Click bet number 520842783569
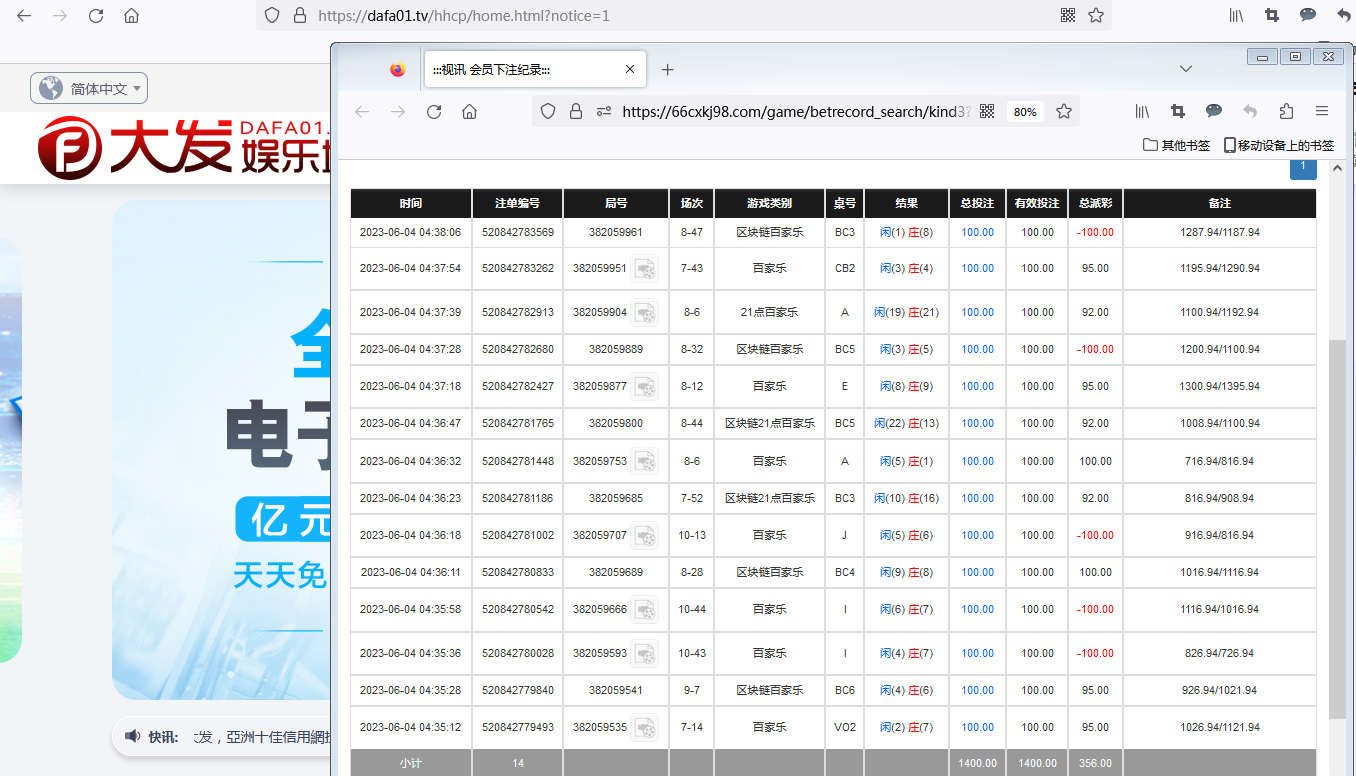 (x=518, y=232)
